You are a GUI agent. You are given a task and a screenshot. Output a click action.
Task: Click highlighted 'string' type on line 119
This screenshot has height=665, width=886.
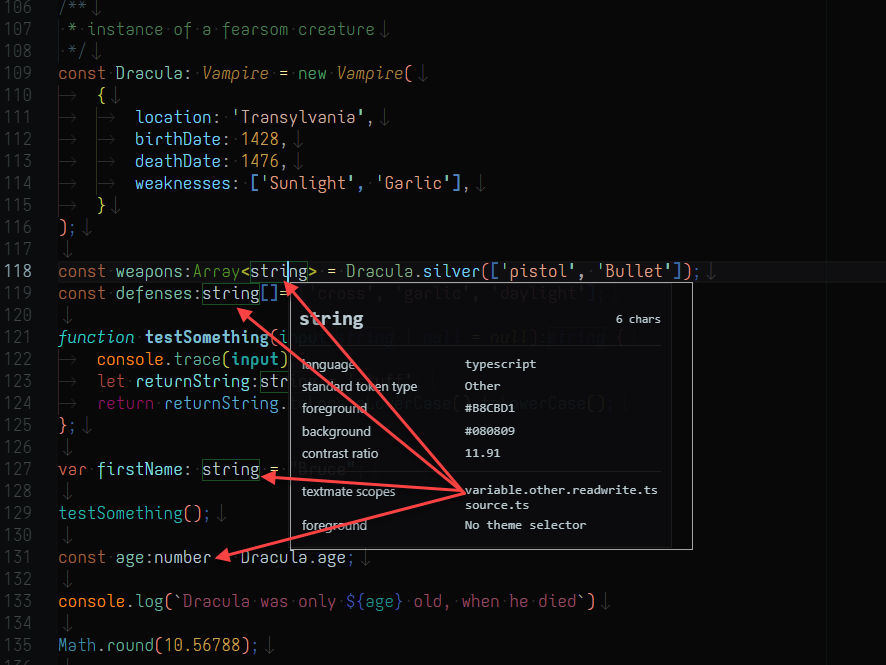[x=231, y=293]
